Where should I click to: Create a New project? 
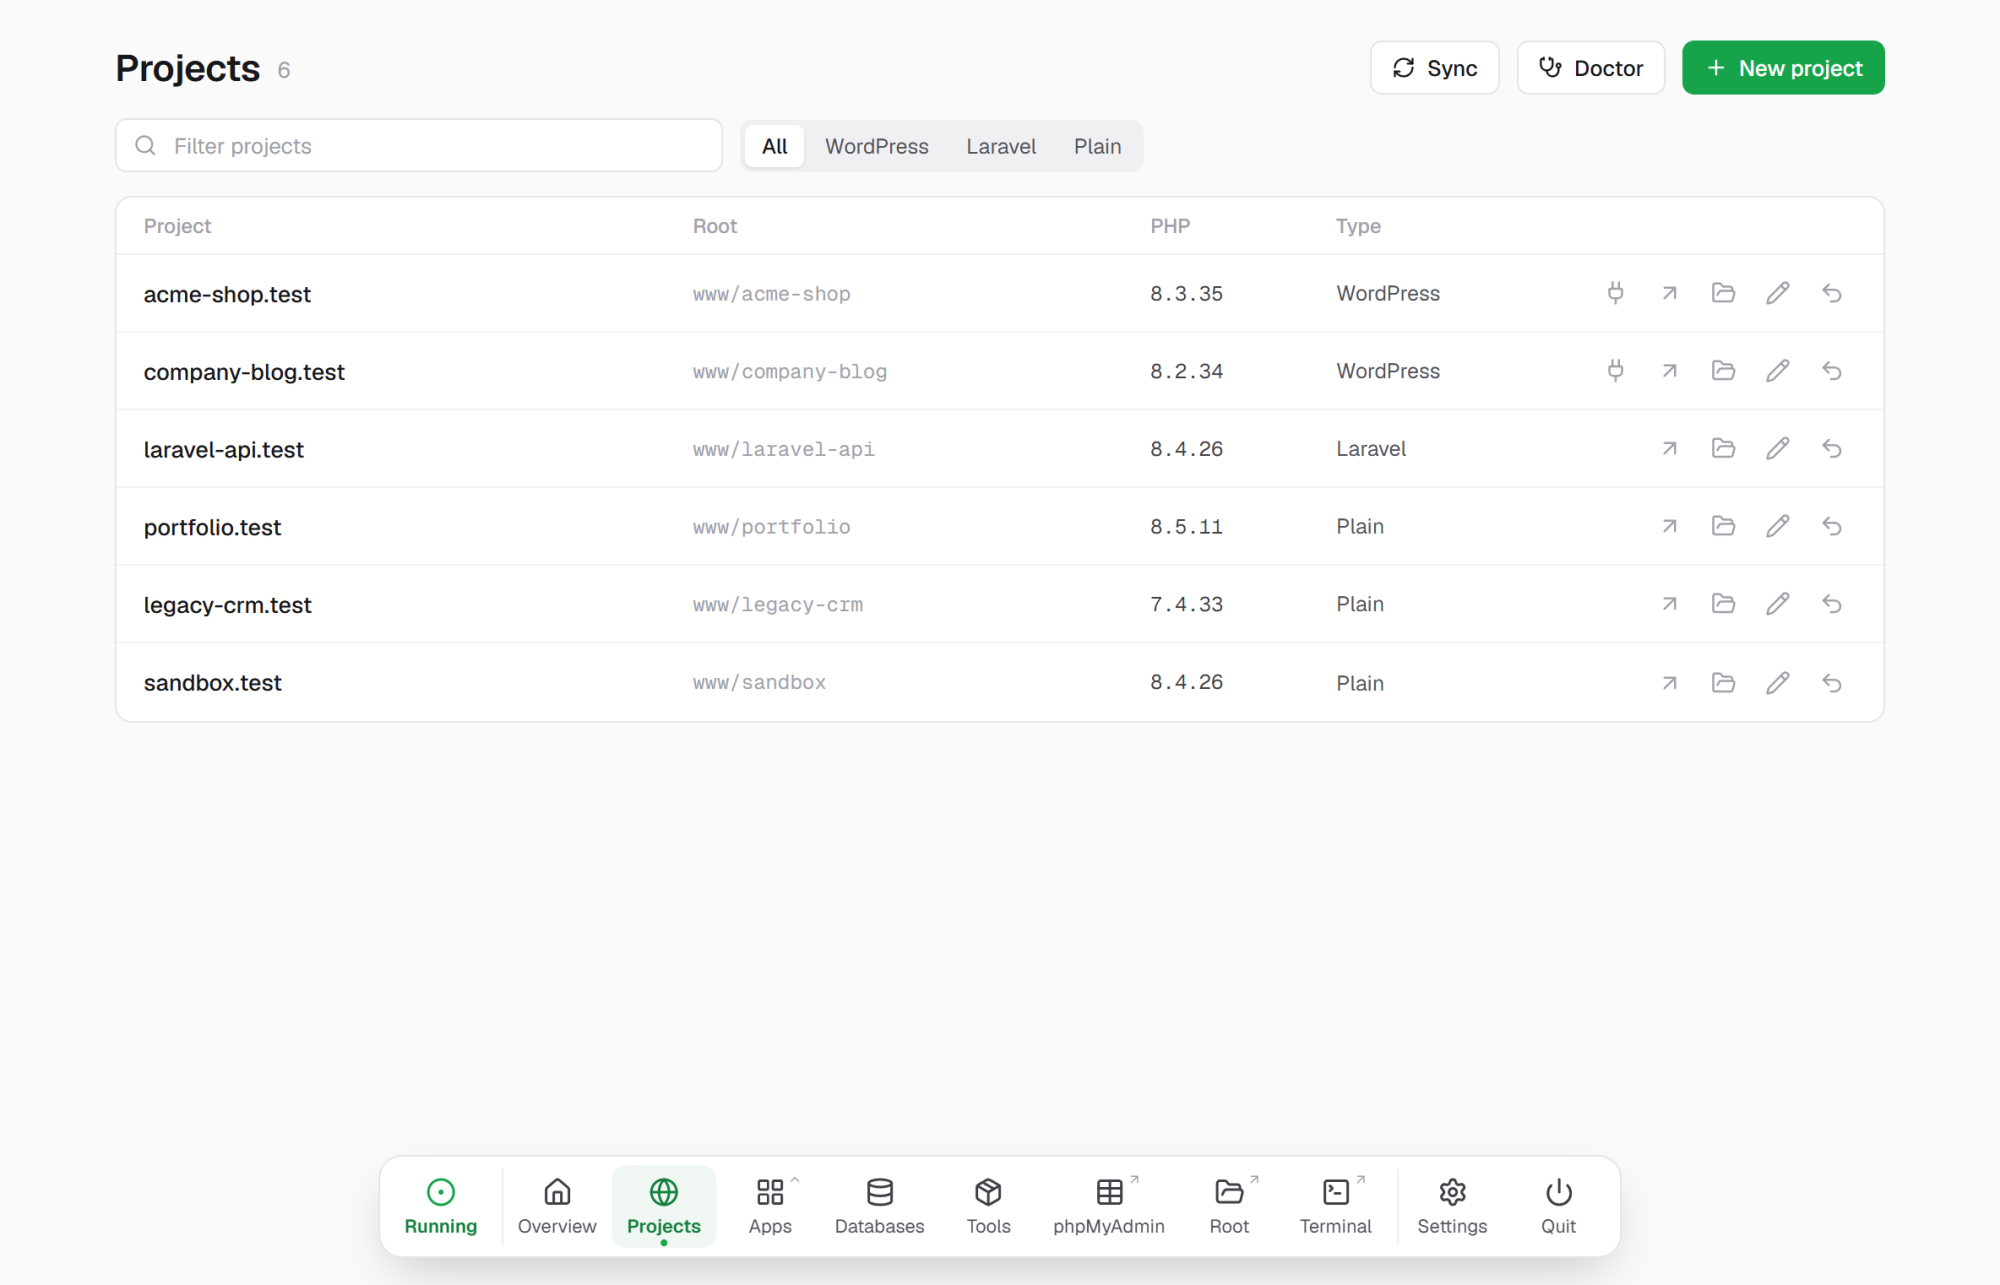[x=1783, y=68]
